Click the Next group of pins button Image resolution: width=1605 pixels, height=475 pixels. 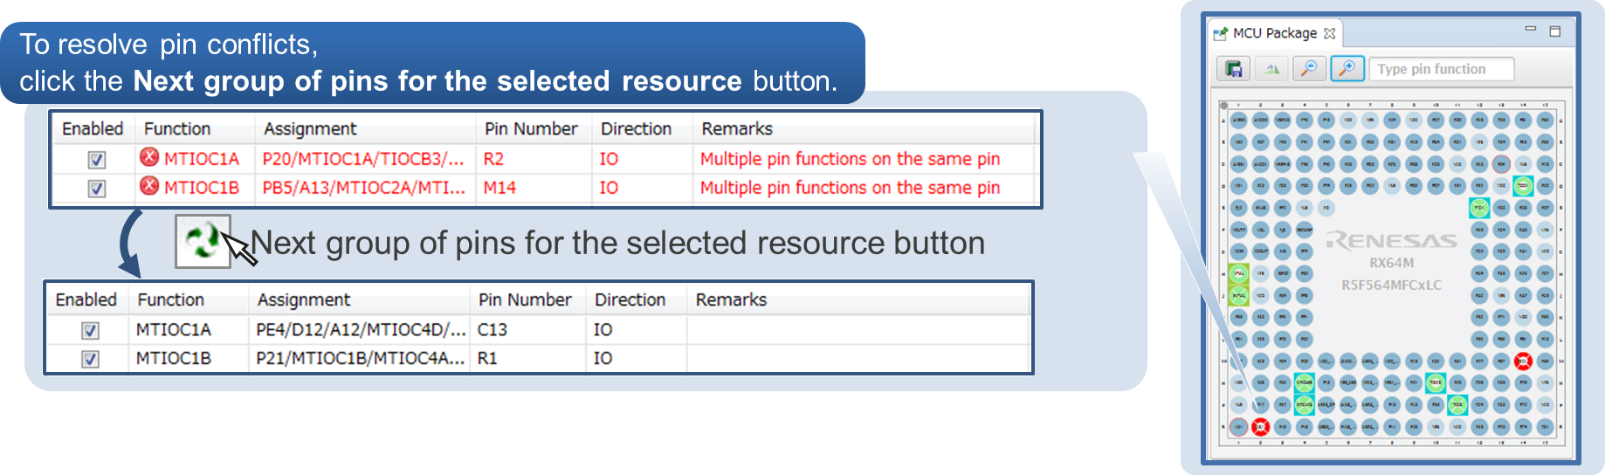tap(203, 241)
